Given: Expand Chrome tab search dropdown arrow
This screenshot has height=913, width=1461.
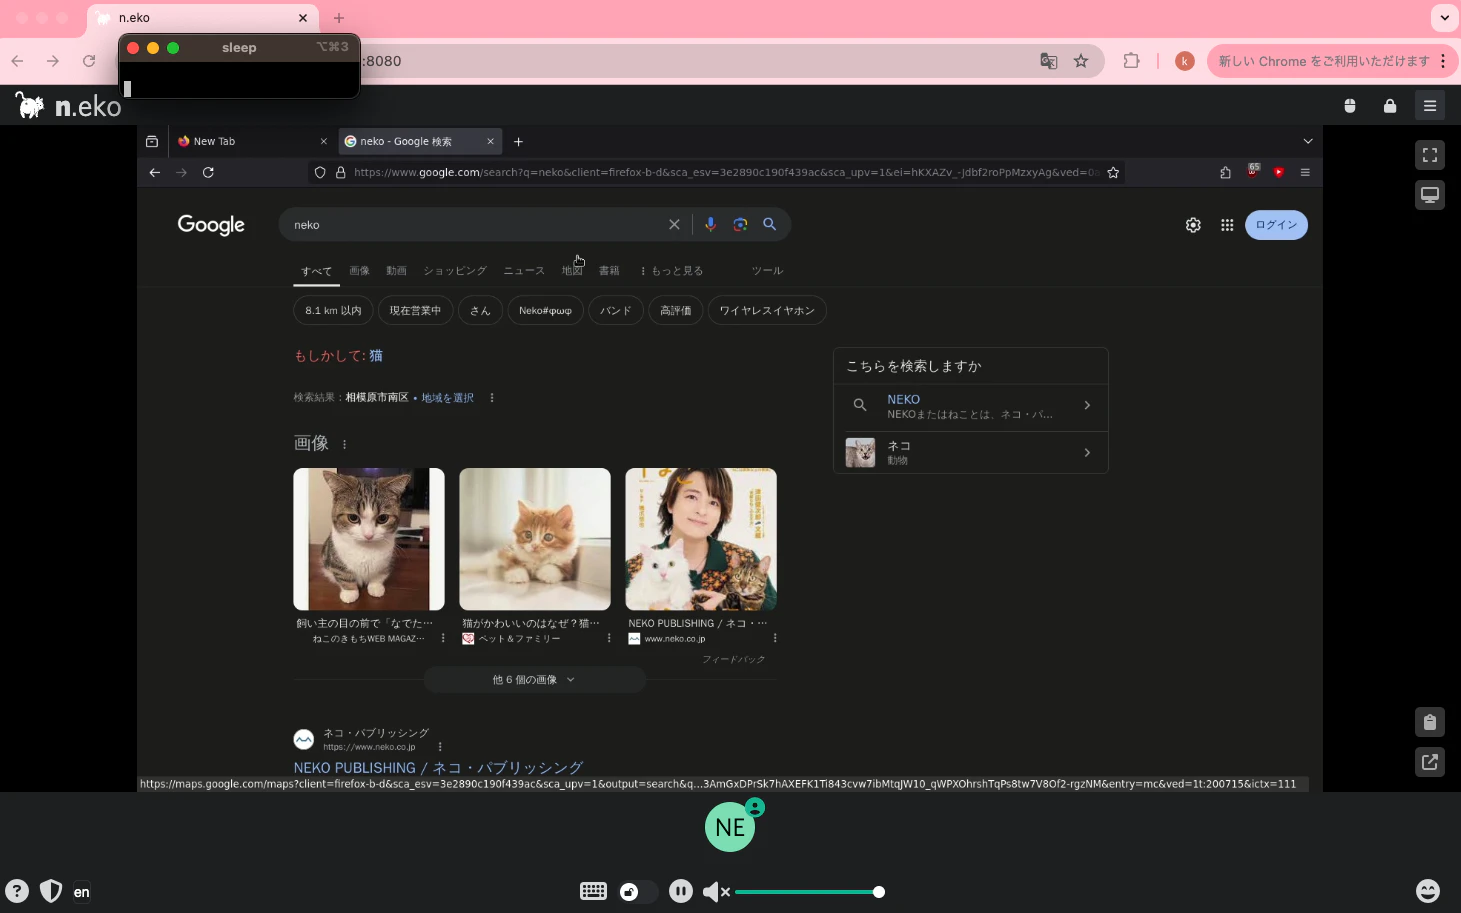Looking at the screenshot, I should [1444, 17].
